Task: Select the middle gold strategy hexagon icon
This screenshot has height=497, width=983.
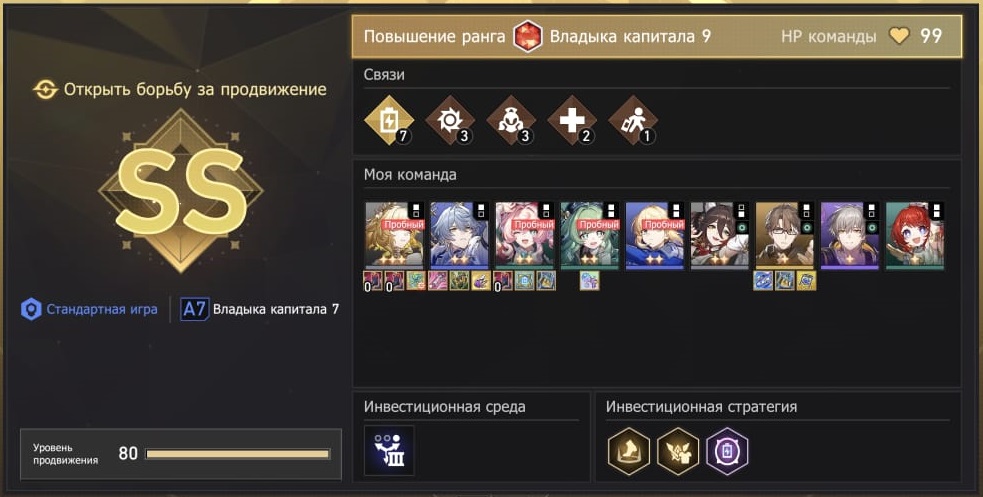Action: click(678, 451)
